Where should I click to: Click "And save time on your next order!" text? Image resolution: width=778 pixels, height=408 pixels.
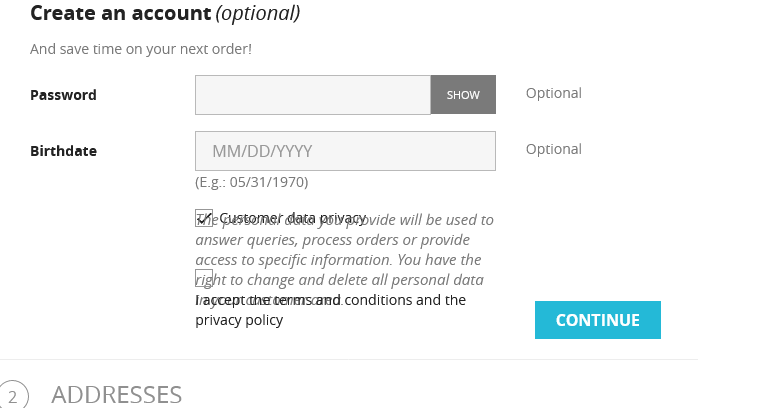point(140,48)
